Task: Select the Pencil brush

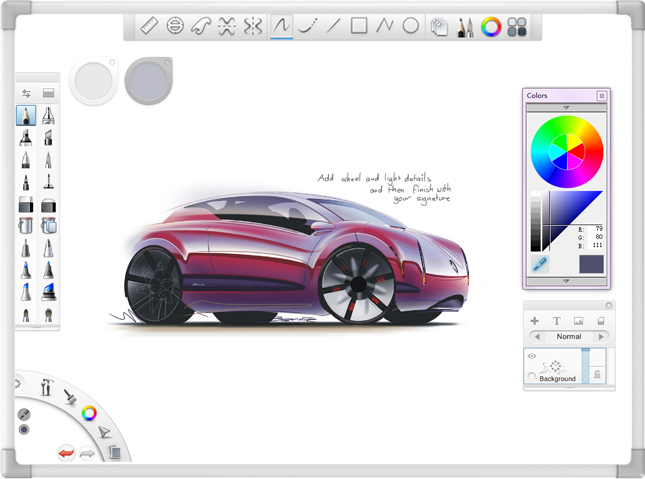Action: [x=26, y=115]
